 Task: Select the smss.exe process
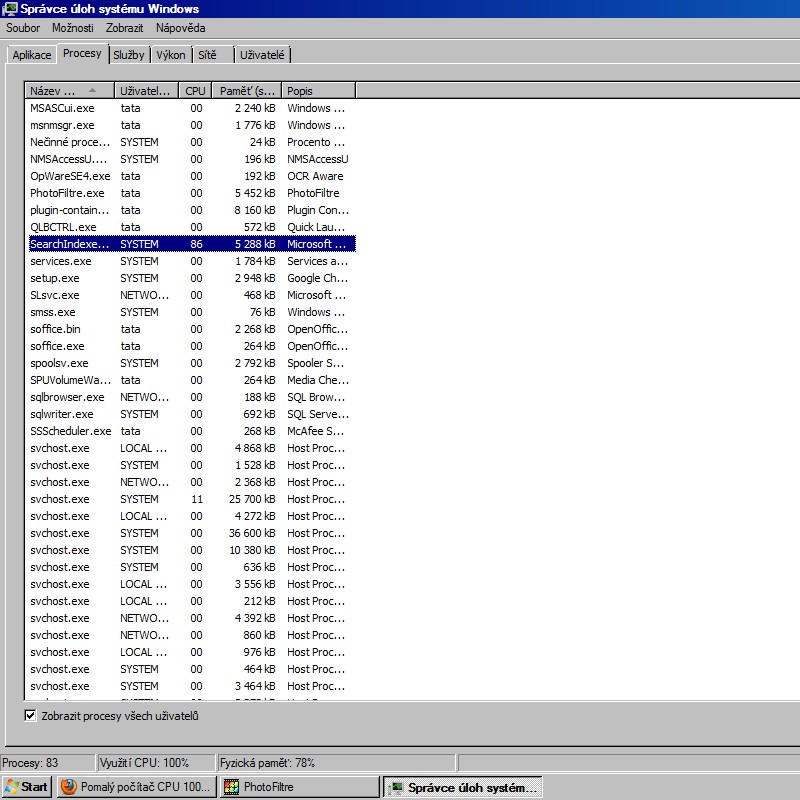pos(192,312)
